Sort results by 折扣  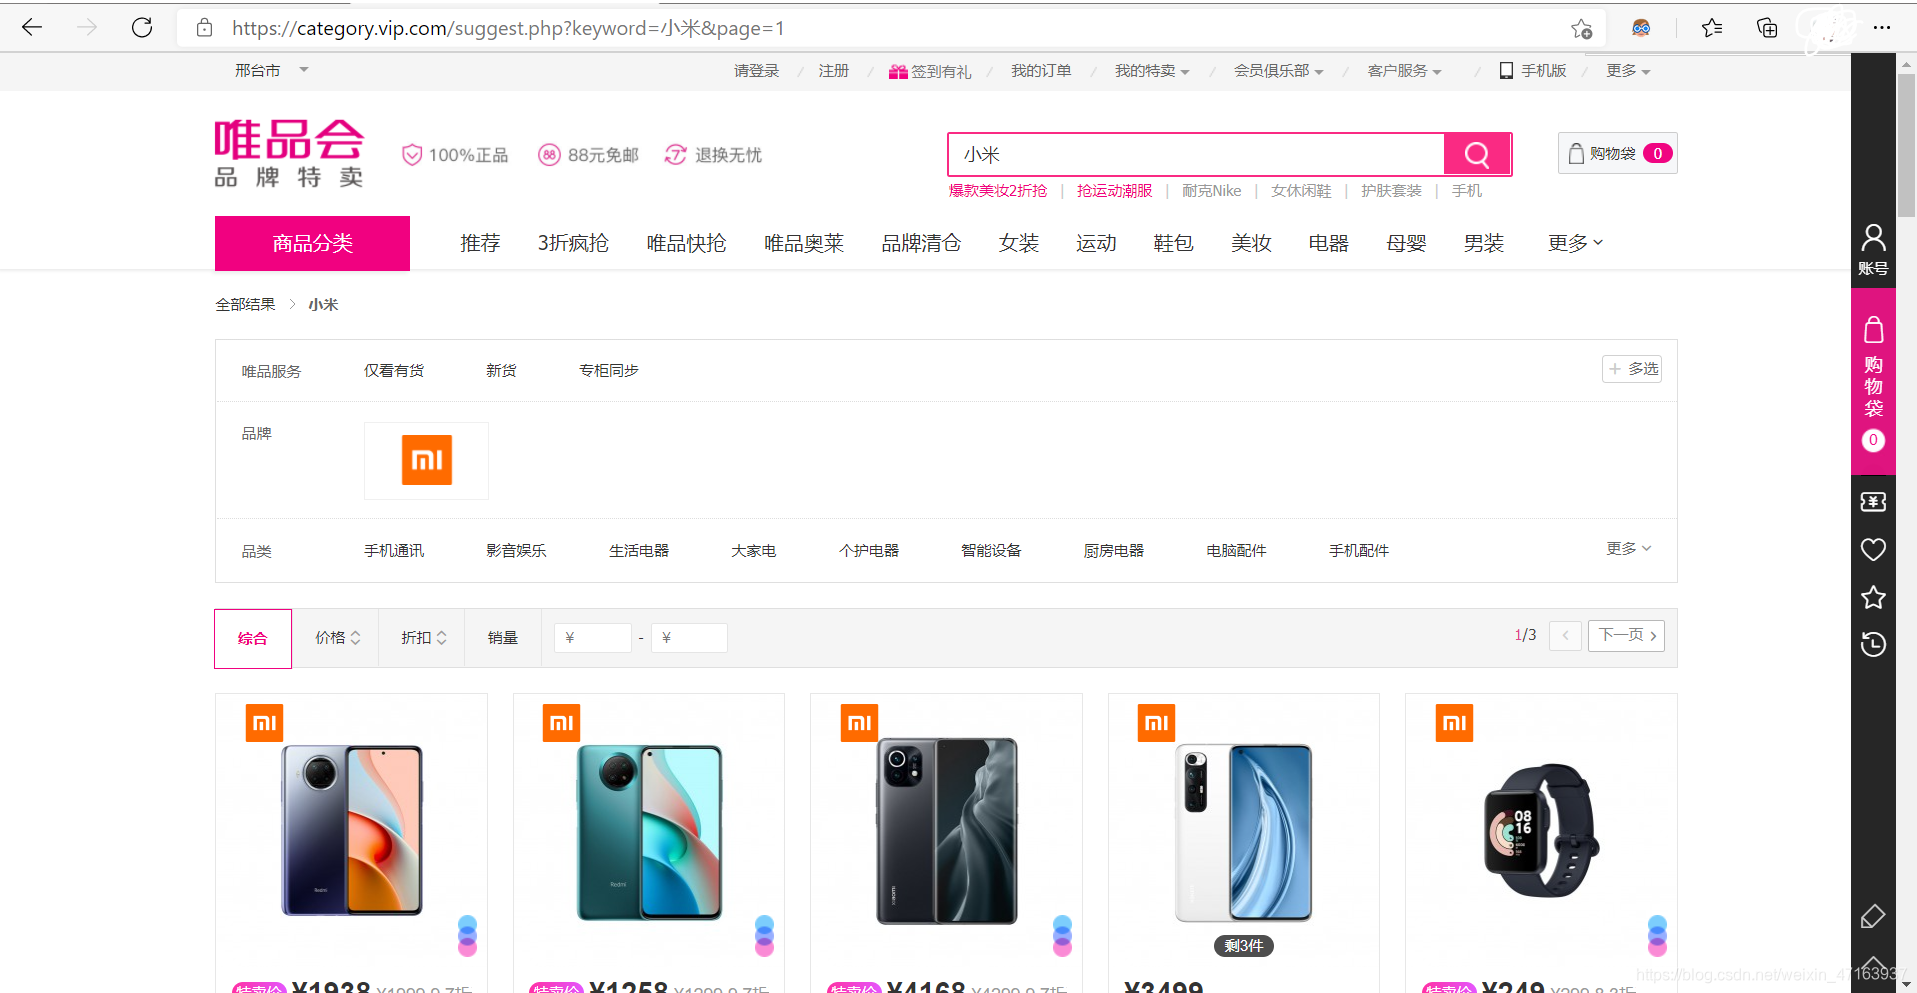(x=422, y=638)
